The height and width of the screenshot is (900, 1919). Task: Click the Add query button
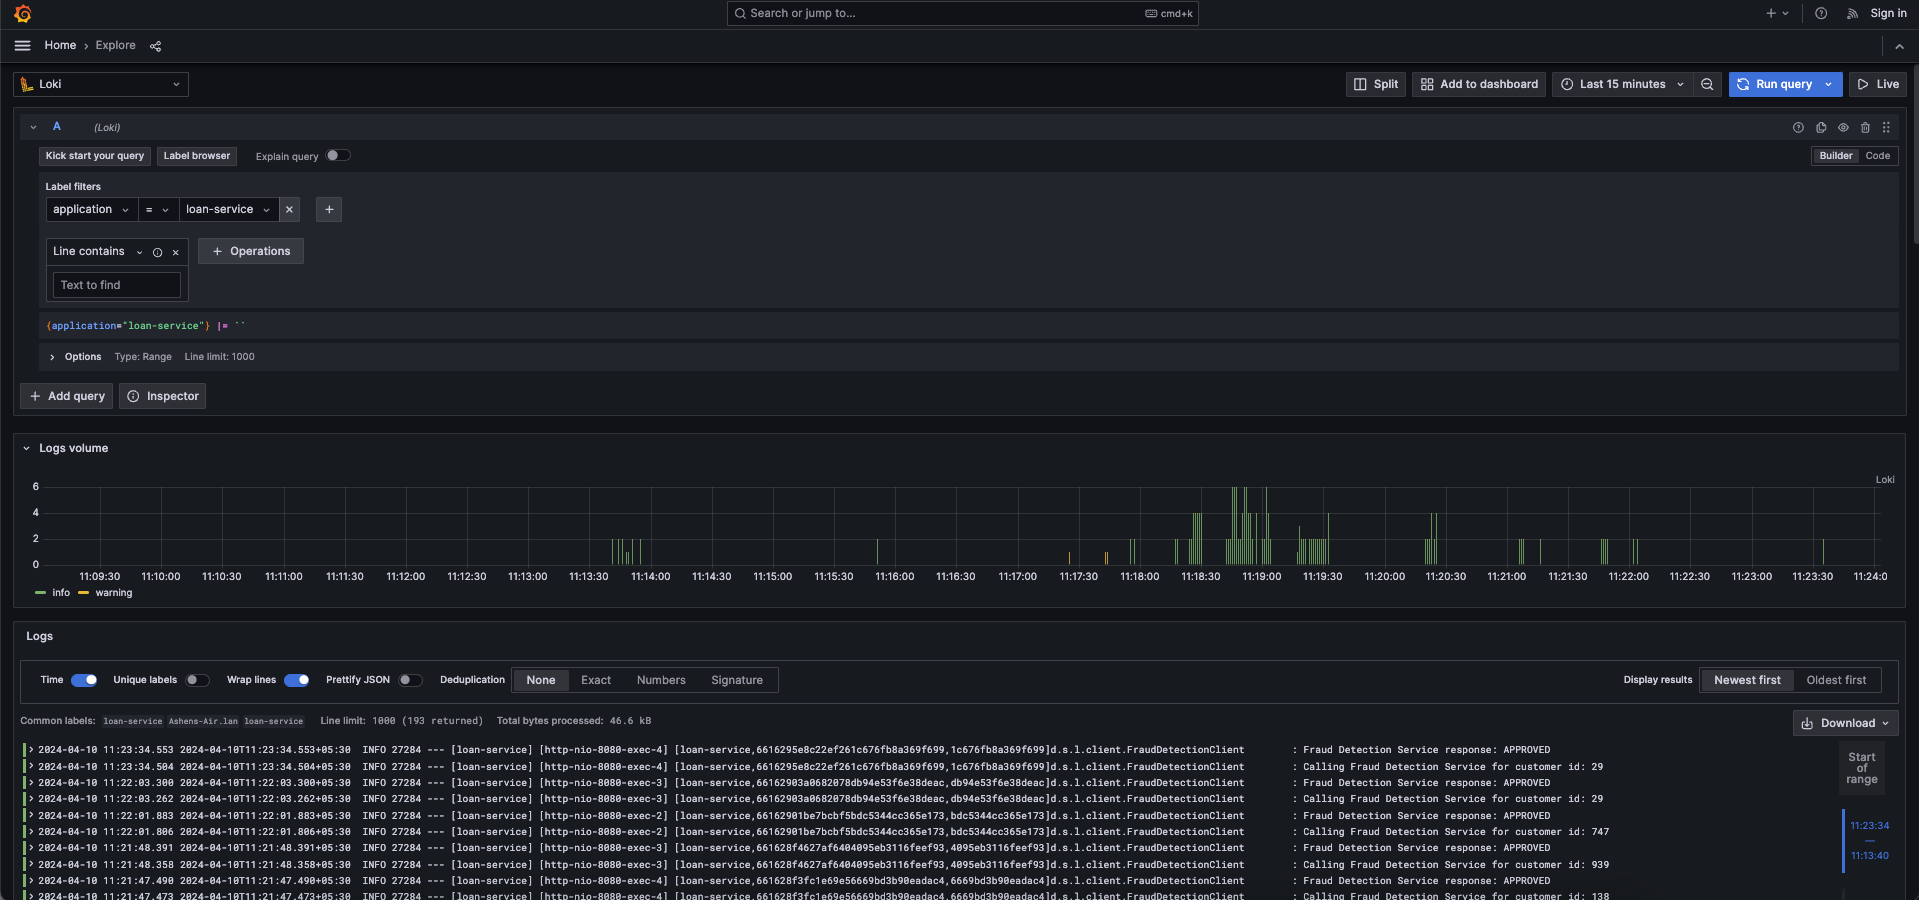(x=67, y=396)
